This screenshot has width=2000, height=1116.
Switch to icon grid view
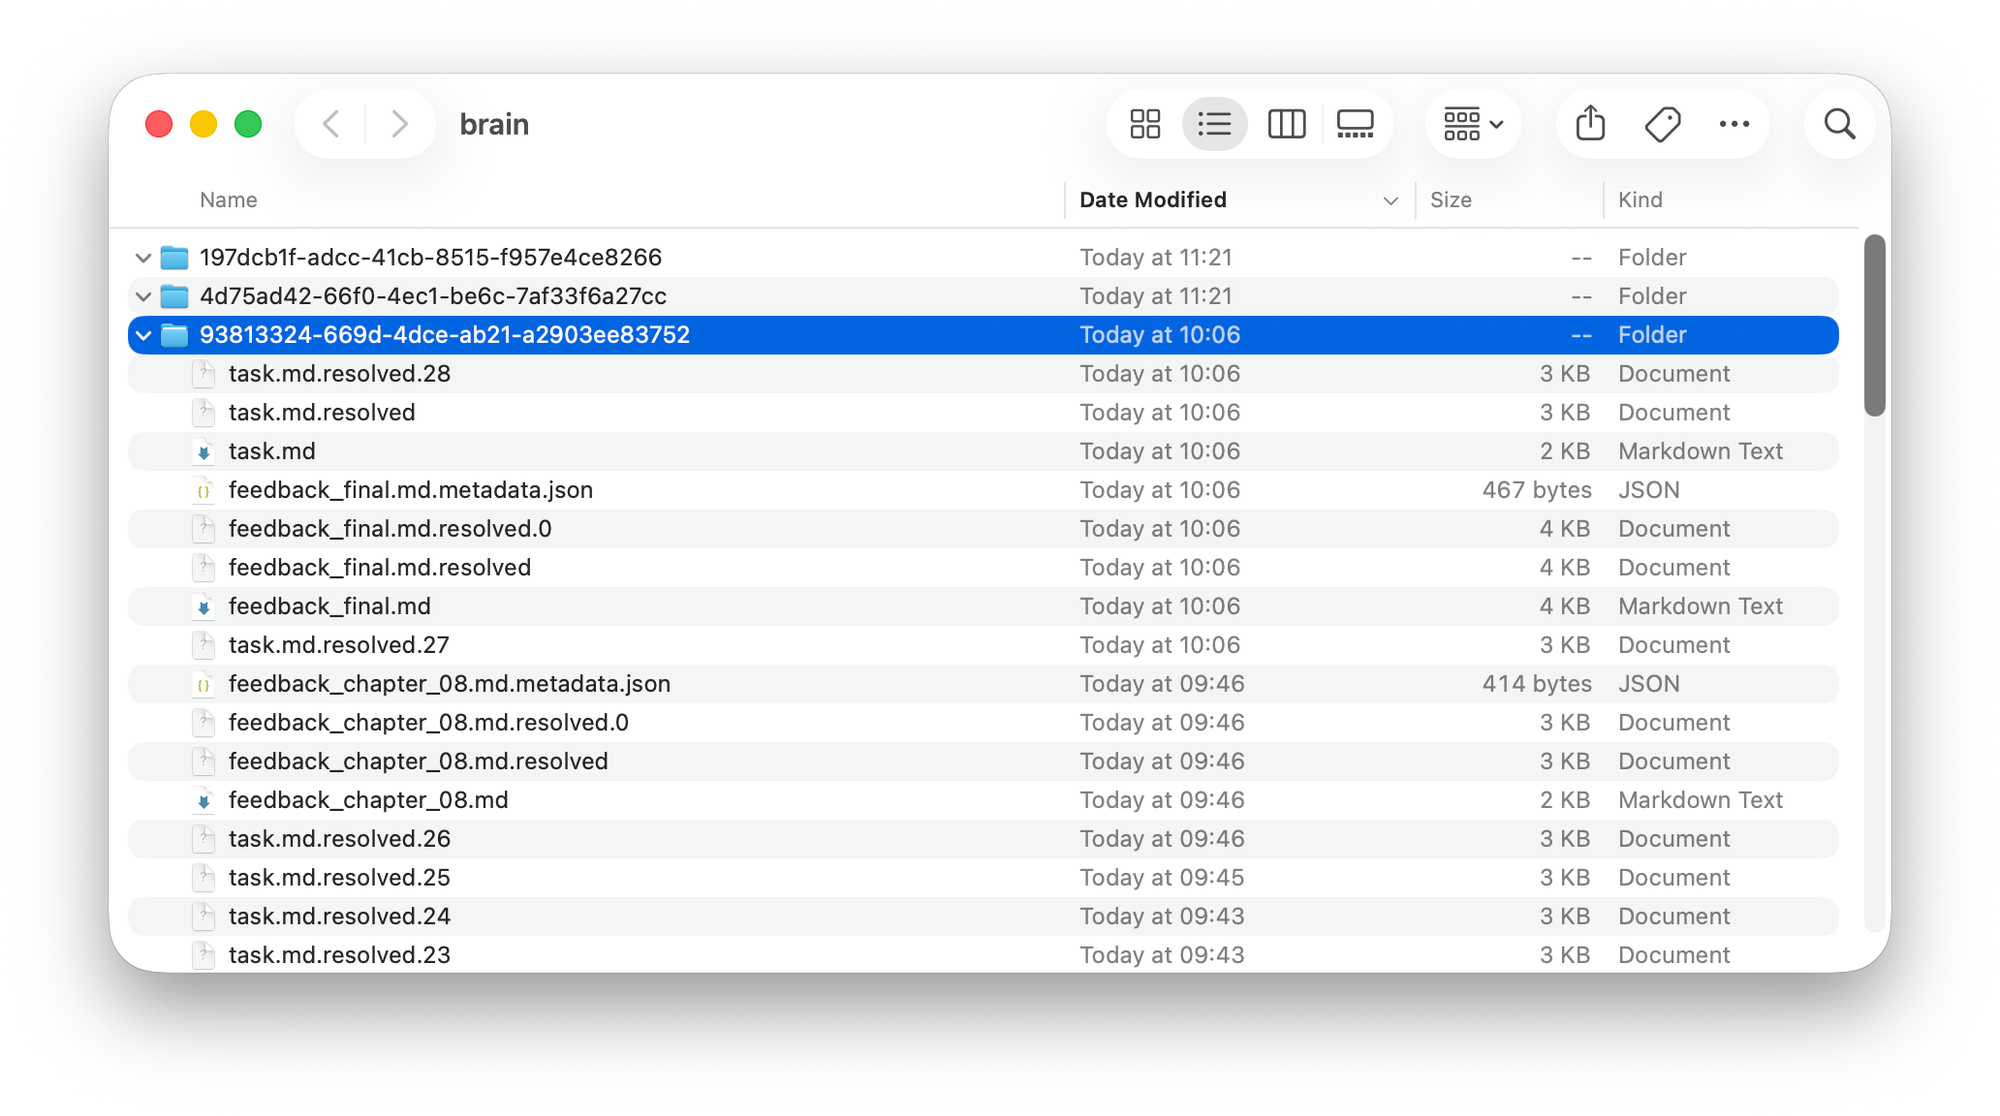[1145, 124]
